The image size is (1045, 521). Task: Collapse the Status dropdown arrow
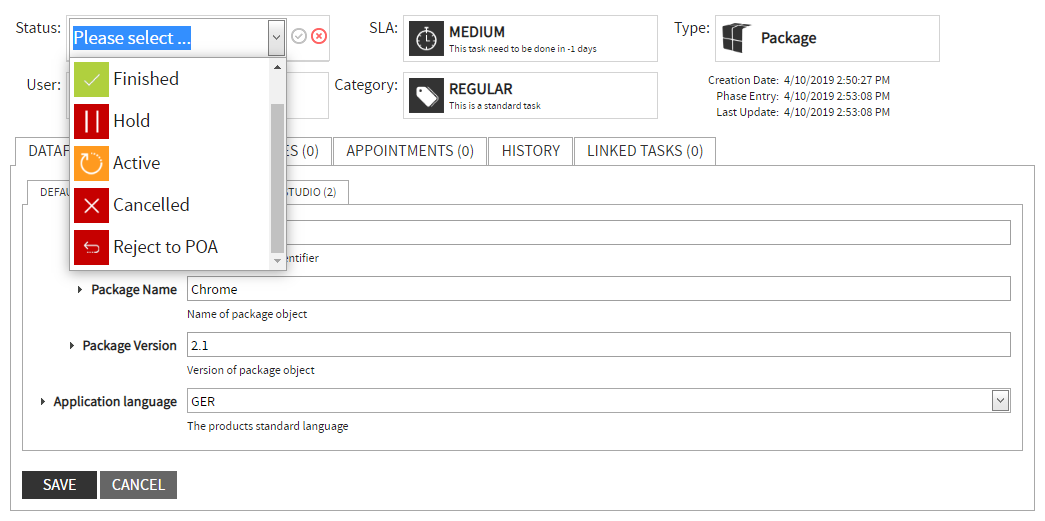pyautogui.click(x=276, y=38)
